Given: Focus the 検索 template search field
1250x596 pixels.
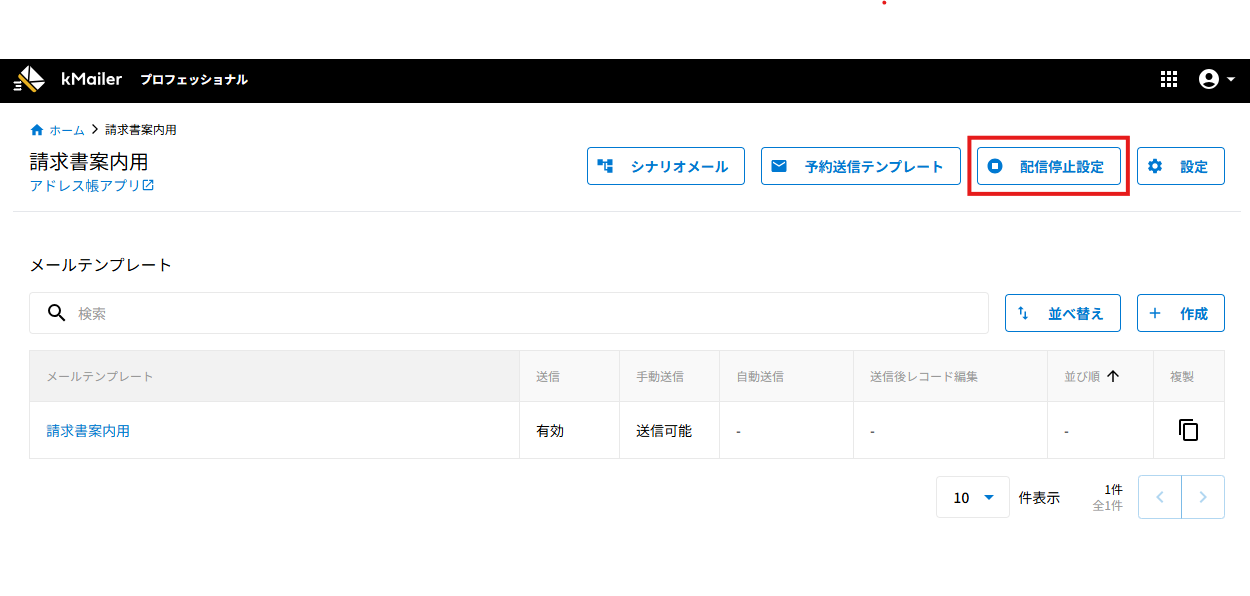Looking at the screenshot, I should click(520, 313).
